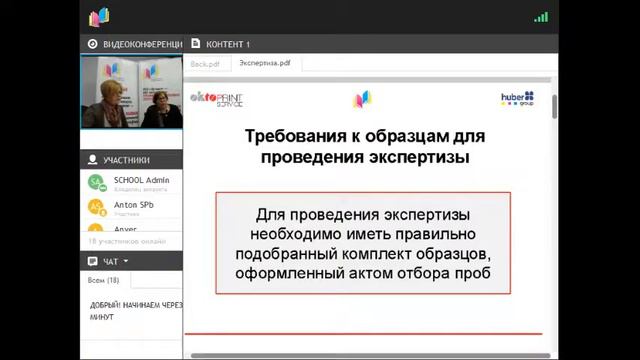
Task: Click the colorful book logo at top left
Action: 99,17
